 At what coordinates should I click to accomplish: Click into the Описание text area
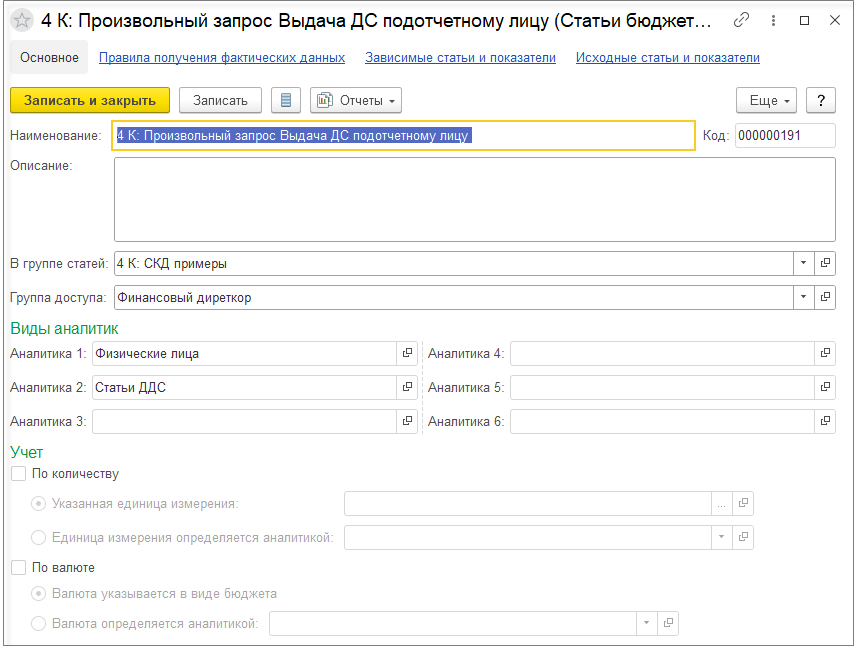pyautogui.click(x=474, y=199)
